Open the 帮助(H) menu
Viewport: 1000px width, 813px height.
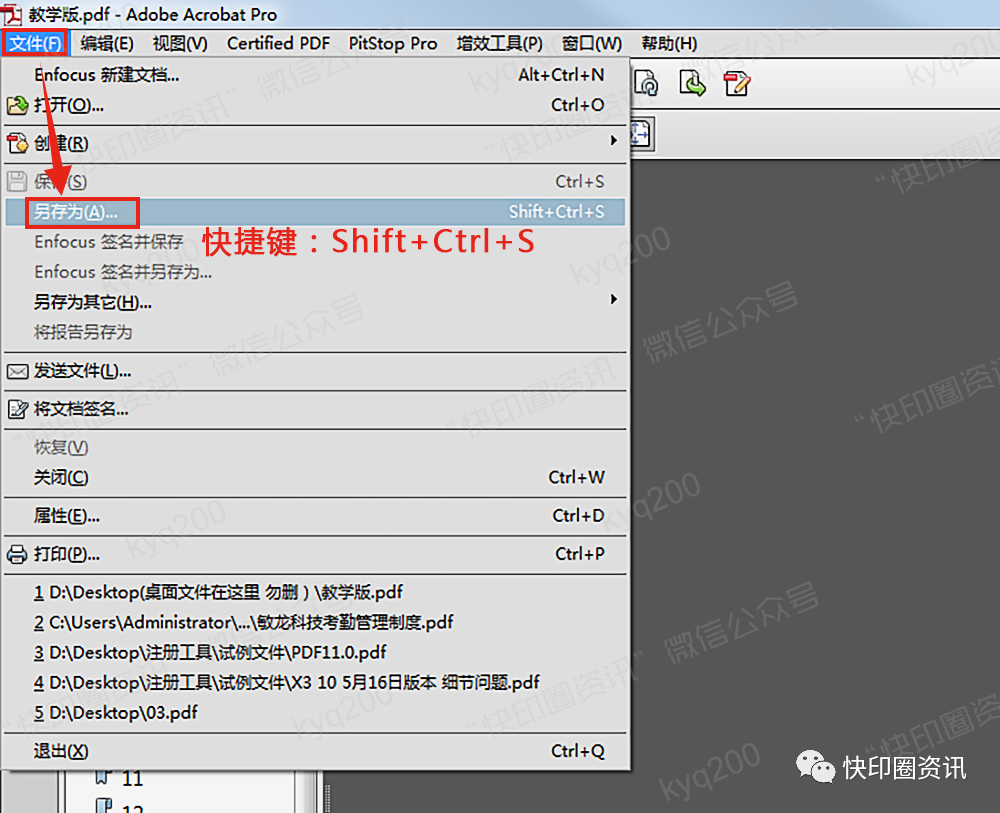669,43
